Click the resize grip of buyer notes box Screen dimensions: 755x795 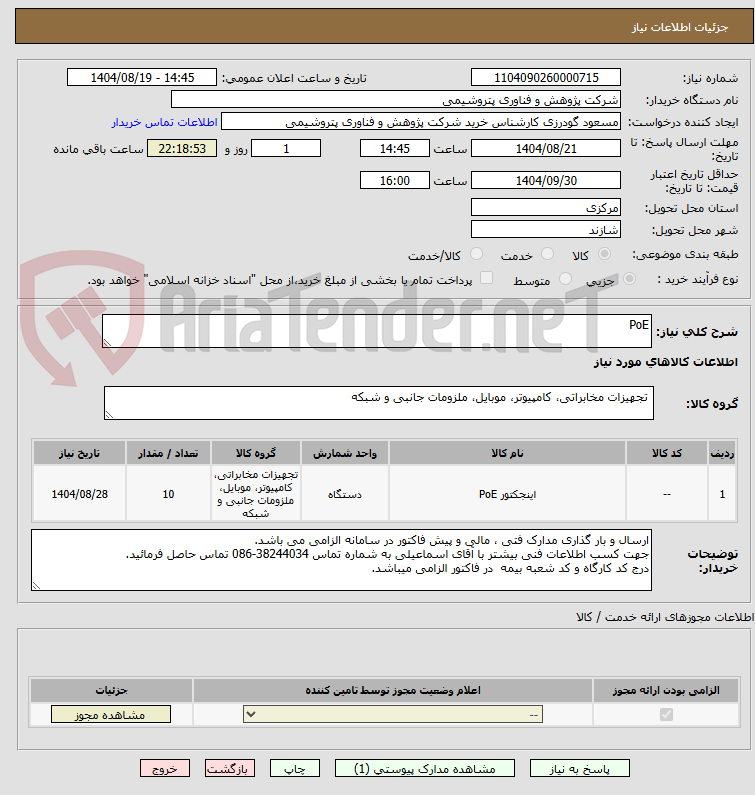(36, 586)
